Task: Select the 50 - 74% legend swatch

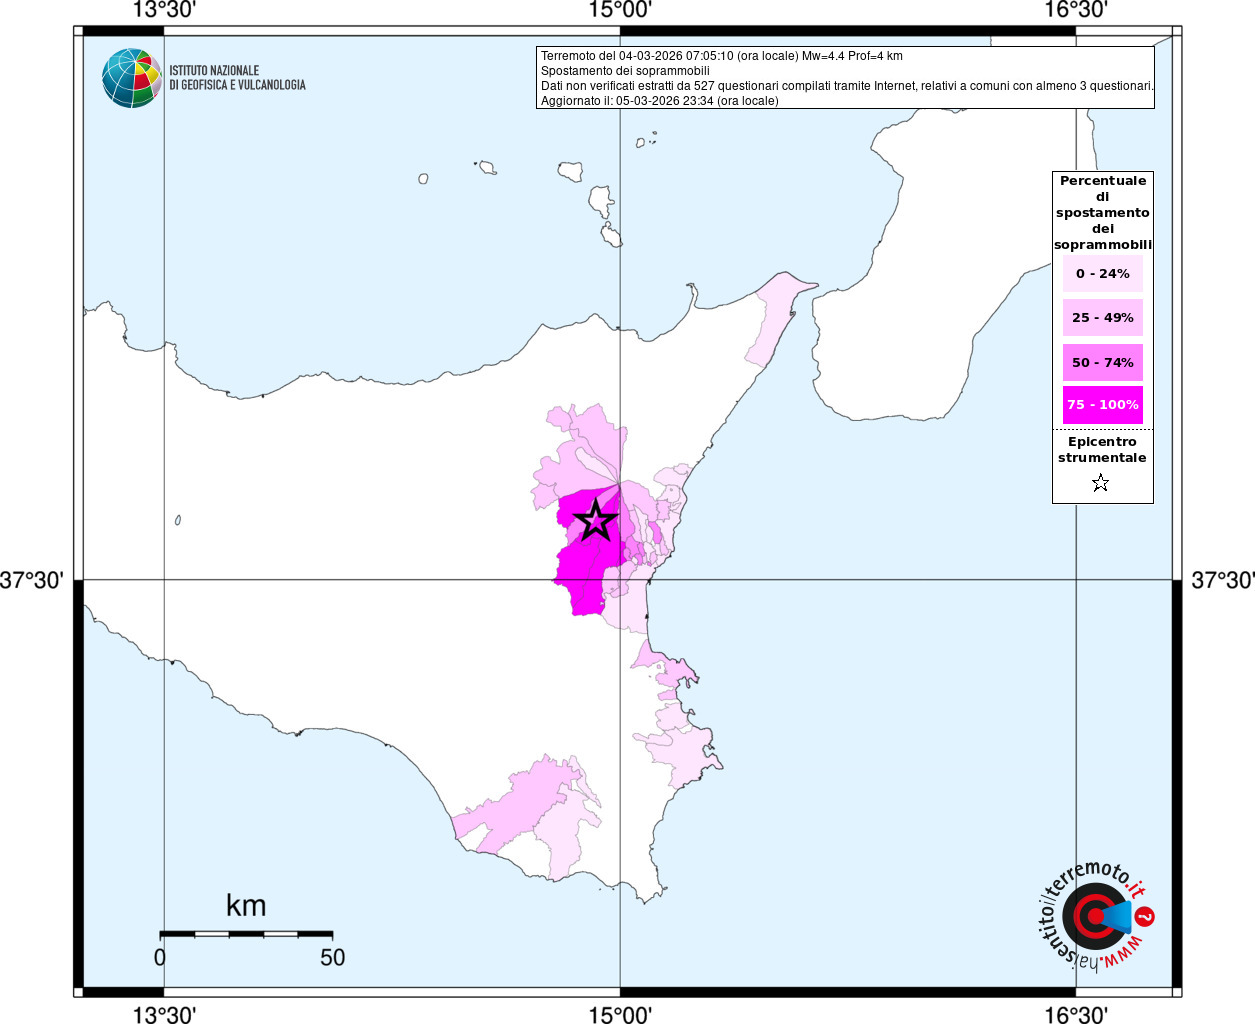Action: [1103, 363]
